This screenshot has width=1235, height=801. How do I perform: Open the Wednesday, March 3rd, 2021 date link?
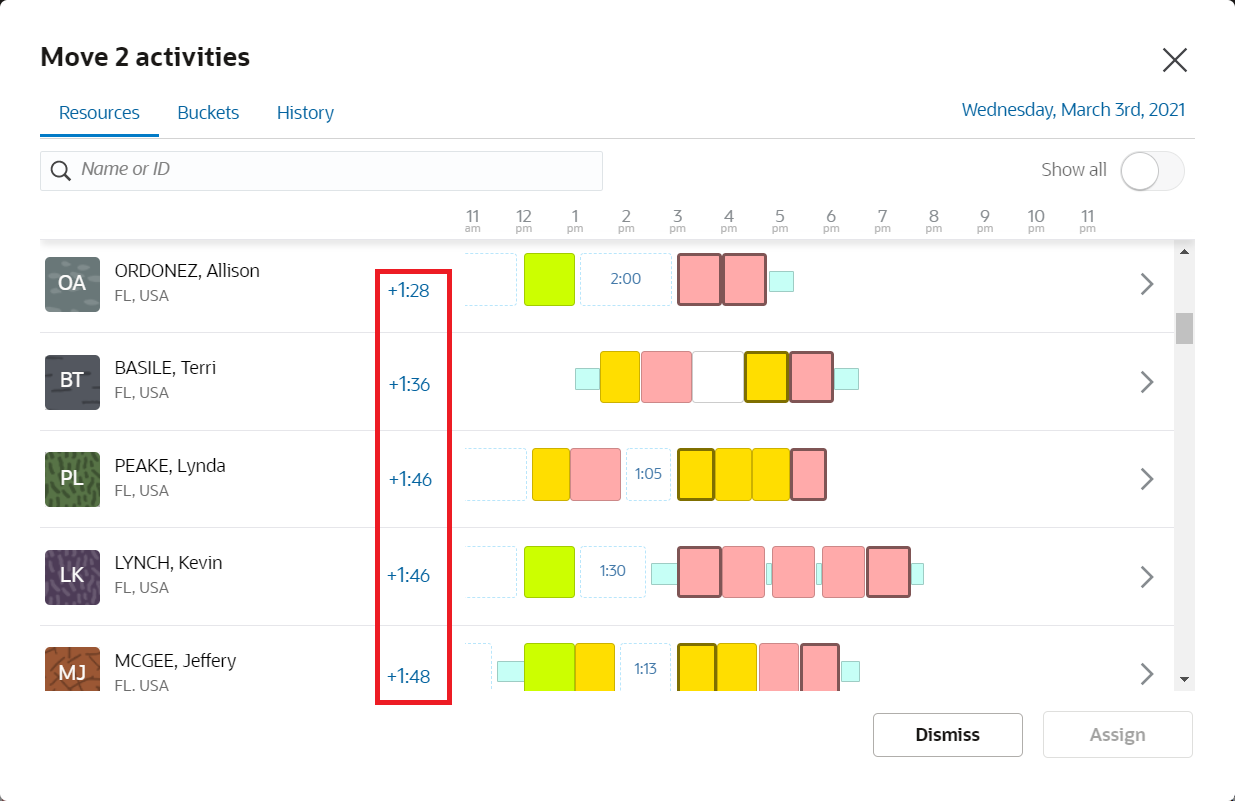tap(1073, 109)
